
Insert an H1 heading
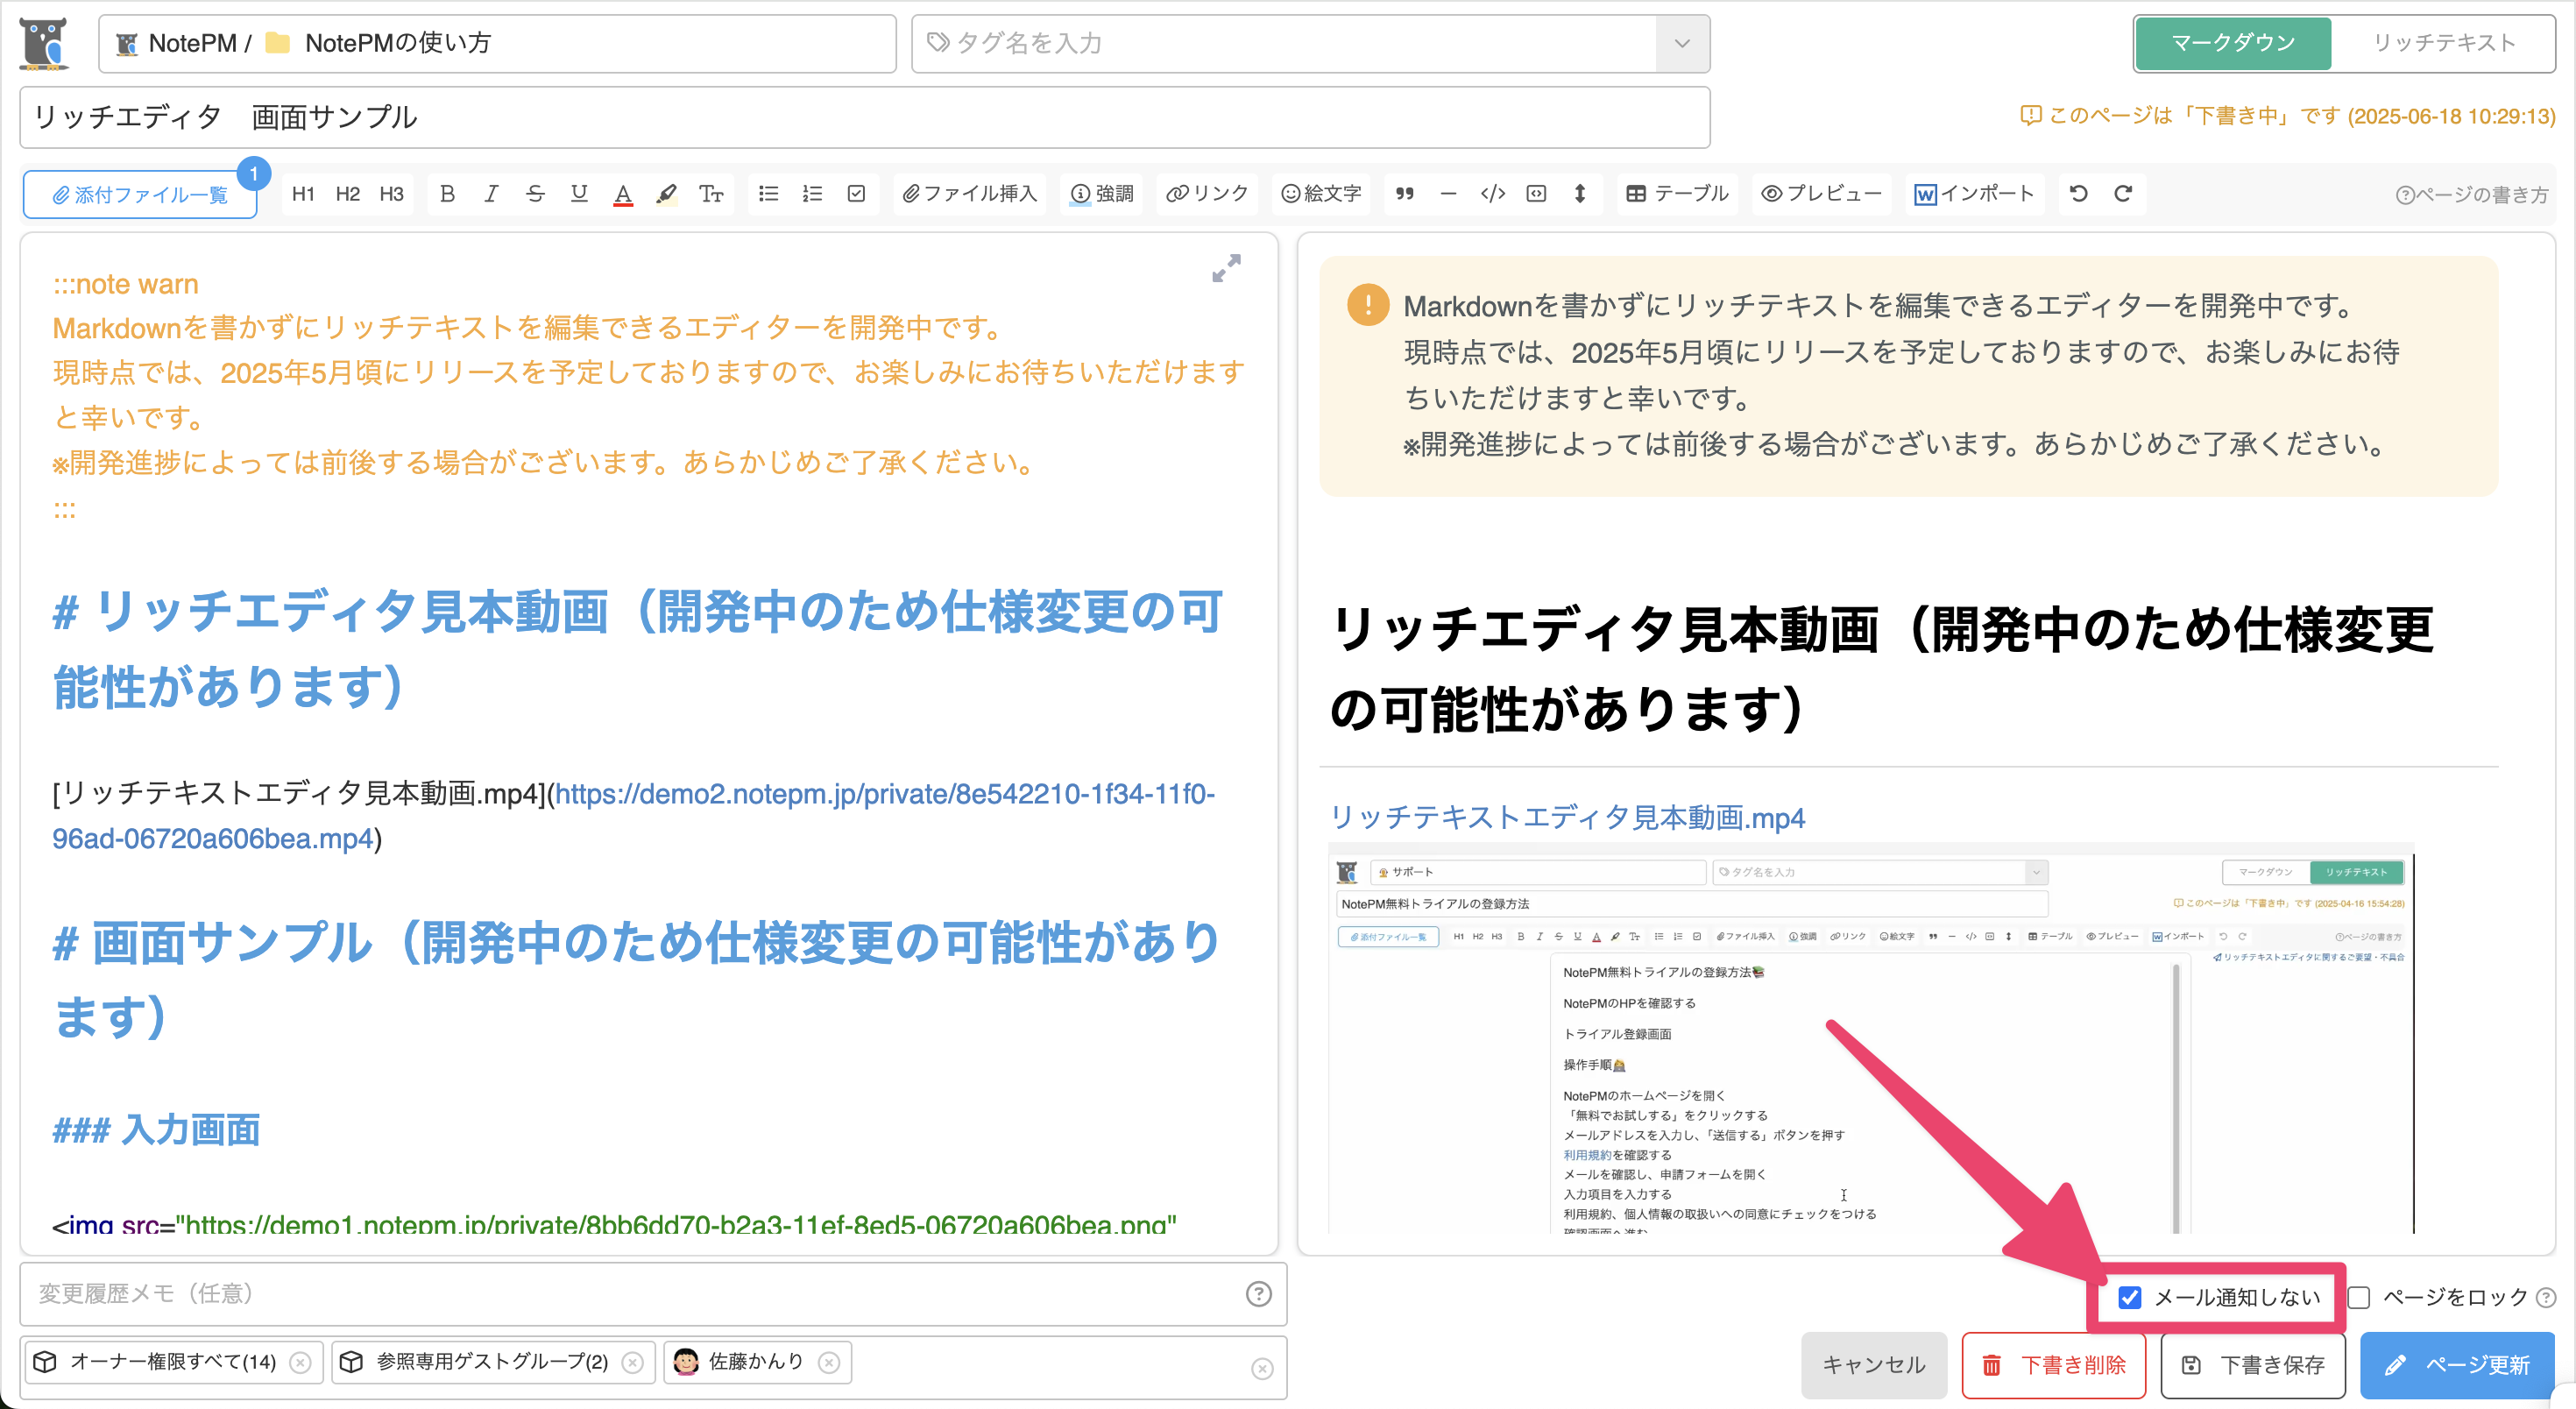click(x=303, y=194)
